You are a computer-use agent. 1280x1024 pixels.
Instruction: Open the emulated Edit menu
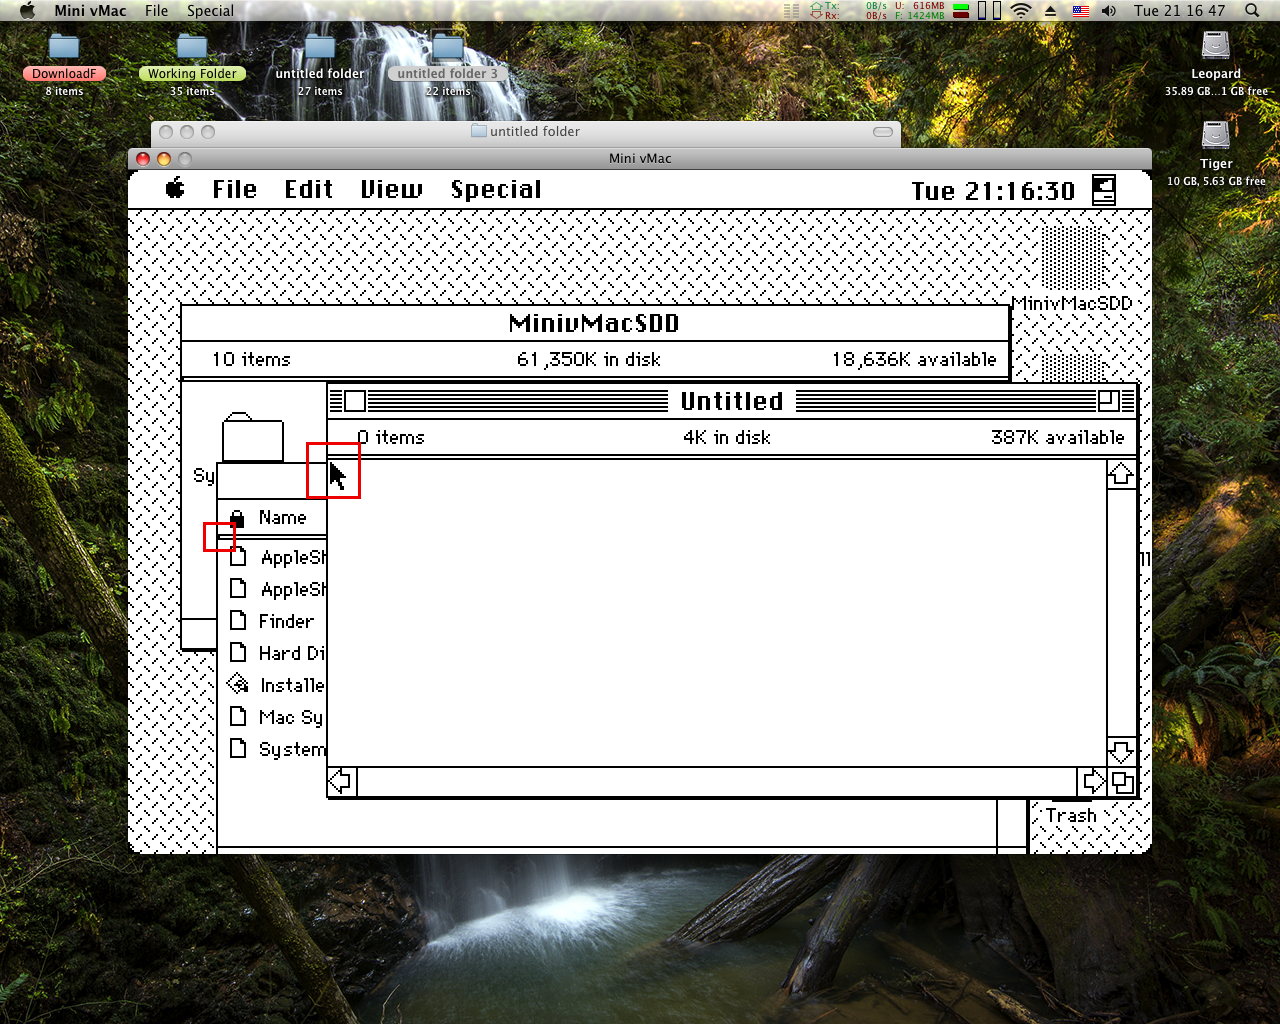tap(308, 189)
